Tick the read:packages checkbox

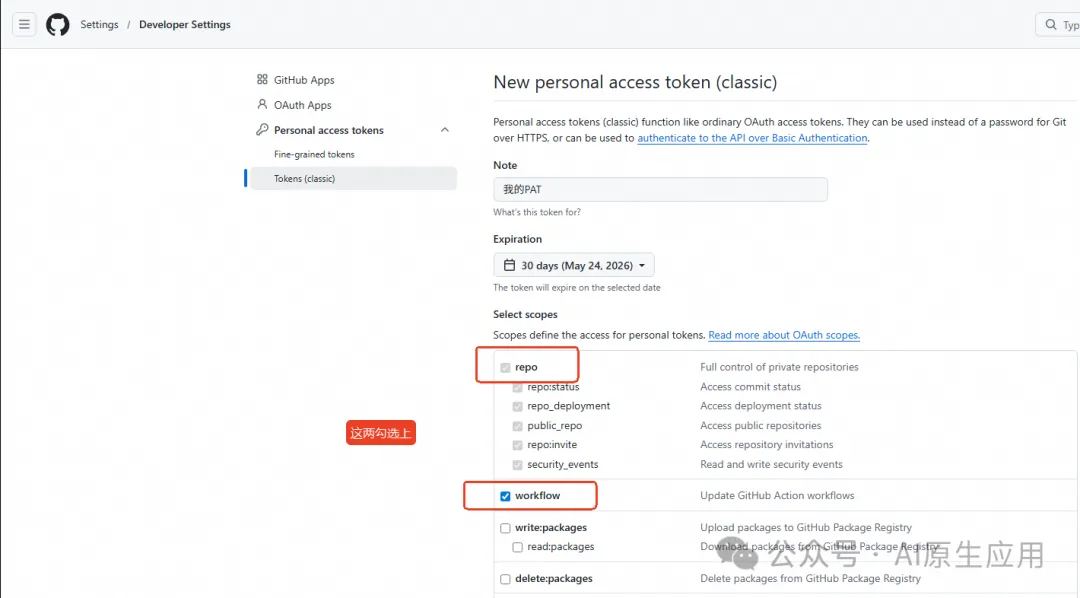coord(518,547)
